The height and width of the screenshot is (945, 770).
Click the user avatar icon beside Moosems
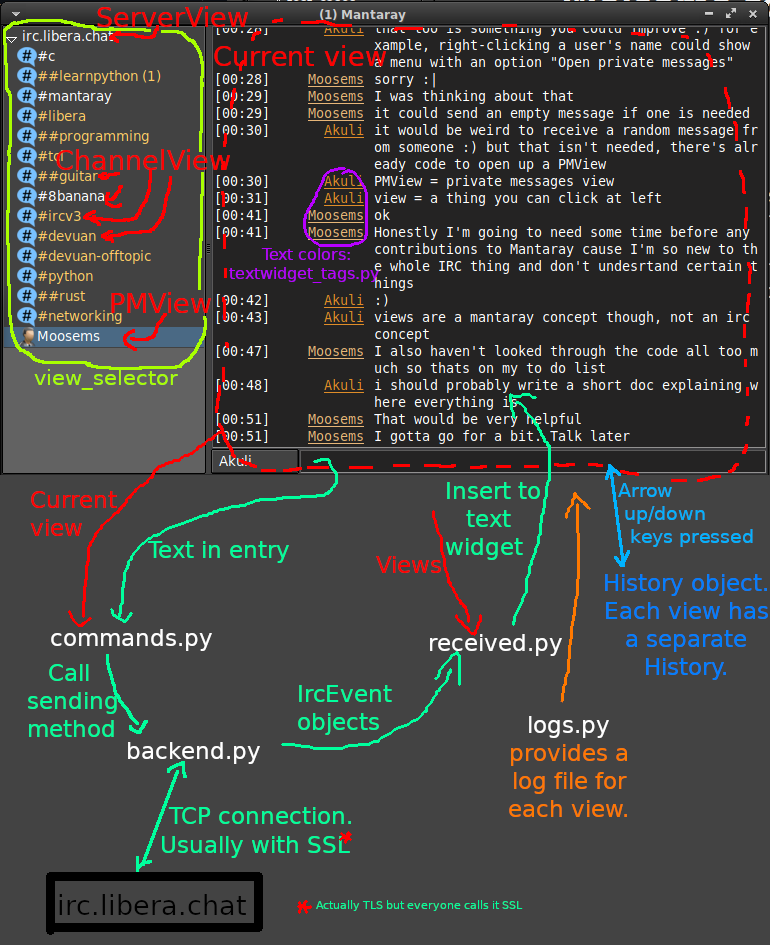(x=28, y=336)
